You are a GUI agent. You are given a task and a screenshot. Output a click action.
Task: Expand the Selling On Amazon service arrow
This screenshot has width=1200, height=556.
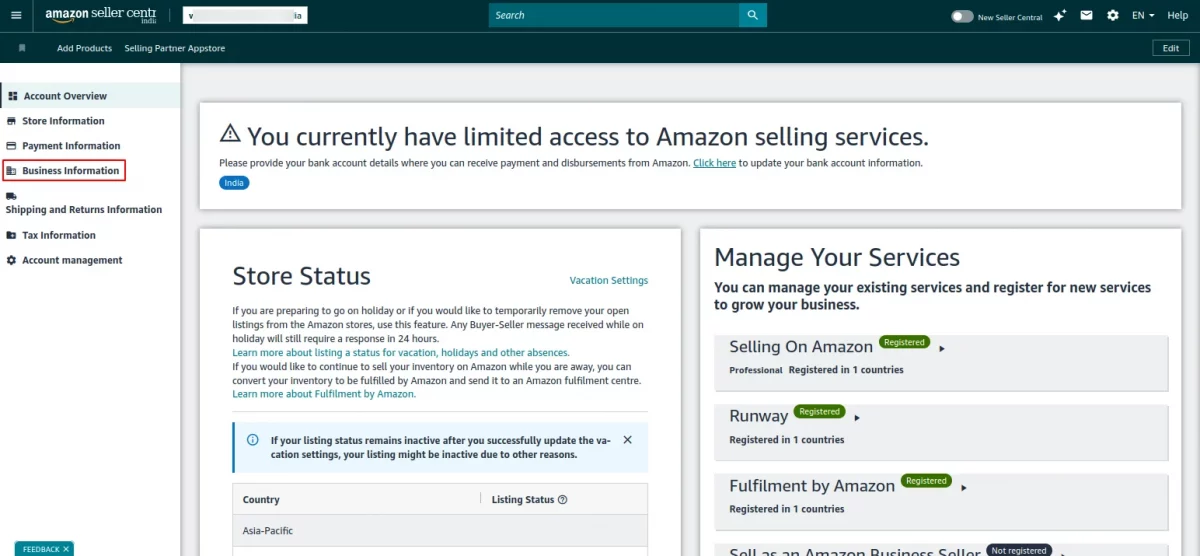pos(942,348)
